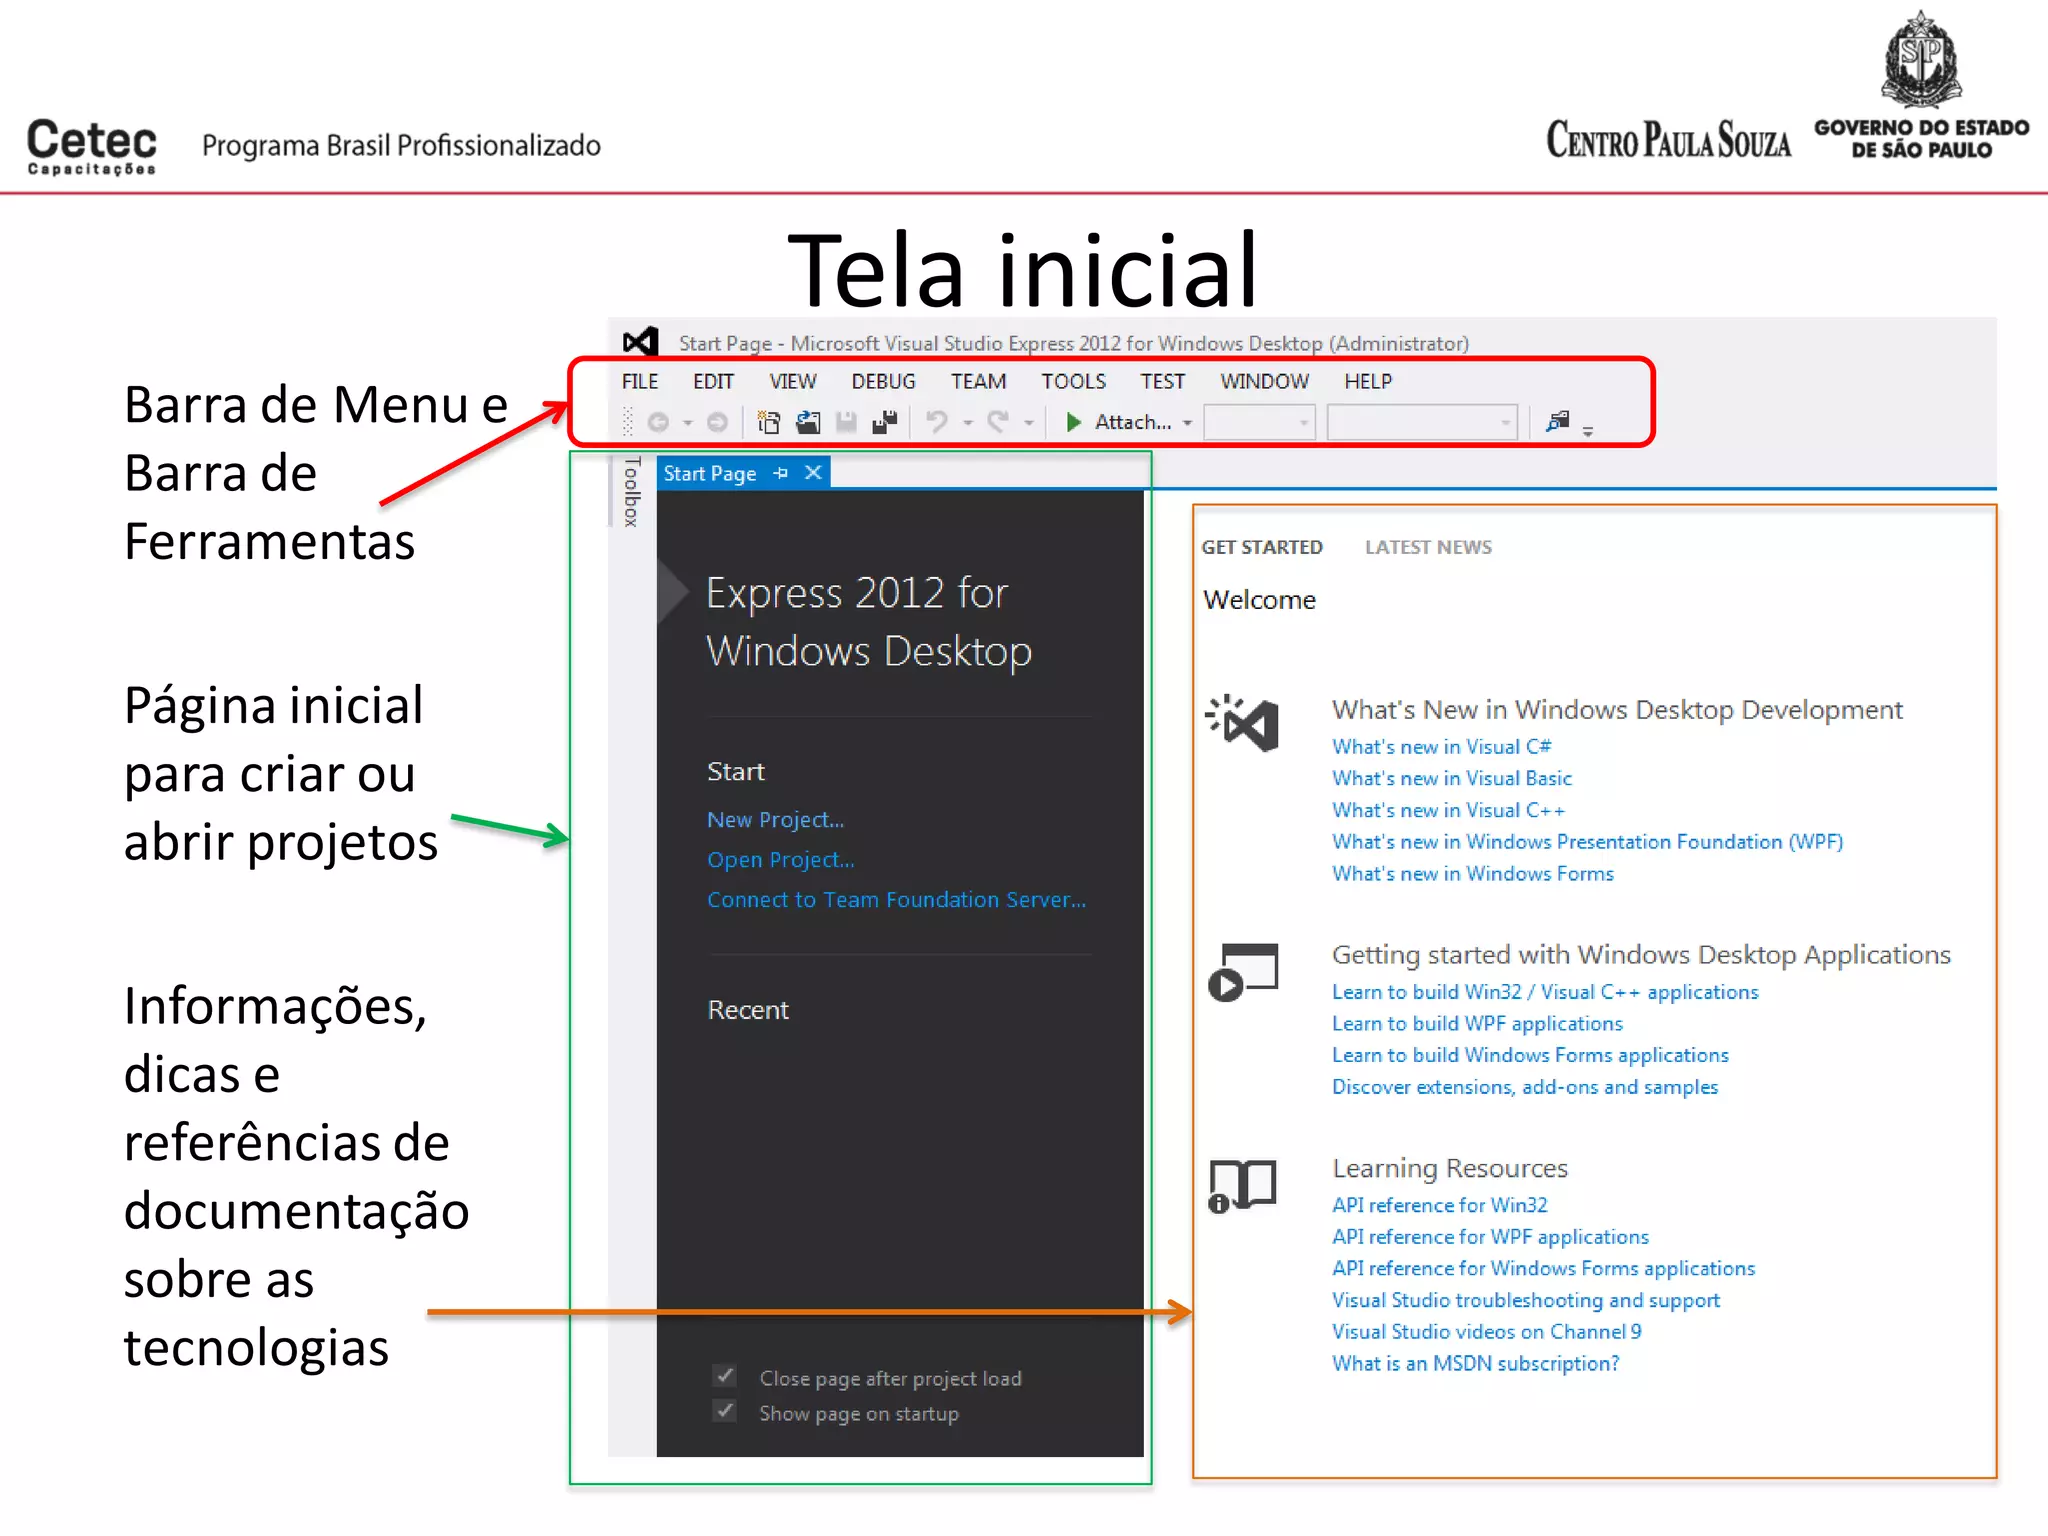Open Learn to build WPF applications link
The image size is (2048, 1536).
click(x=1477, y=1024)
